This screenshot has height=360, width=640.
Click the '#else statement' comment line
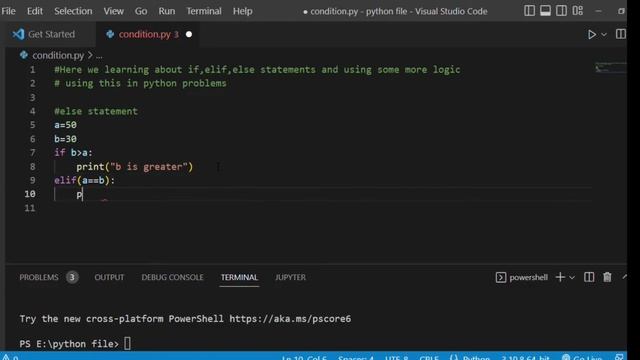click(x=96, y=111)
